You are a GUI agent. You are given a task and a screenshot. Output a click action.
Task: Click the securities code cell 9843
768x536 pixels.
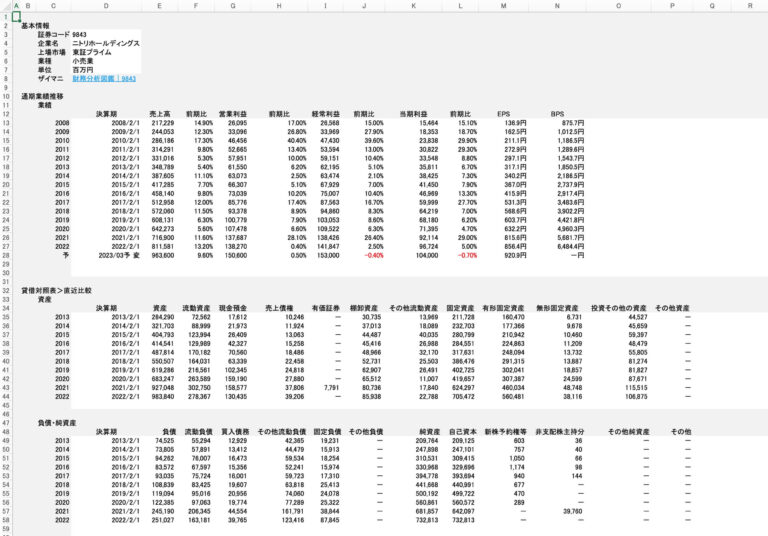(x=80, y=33)
